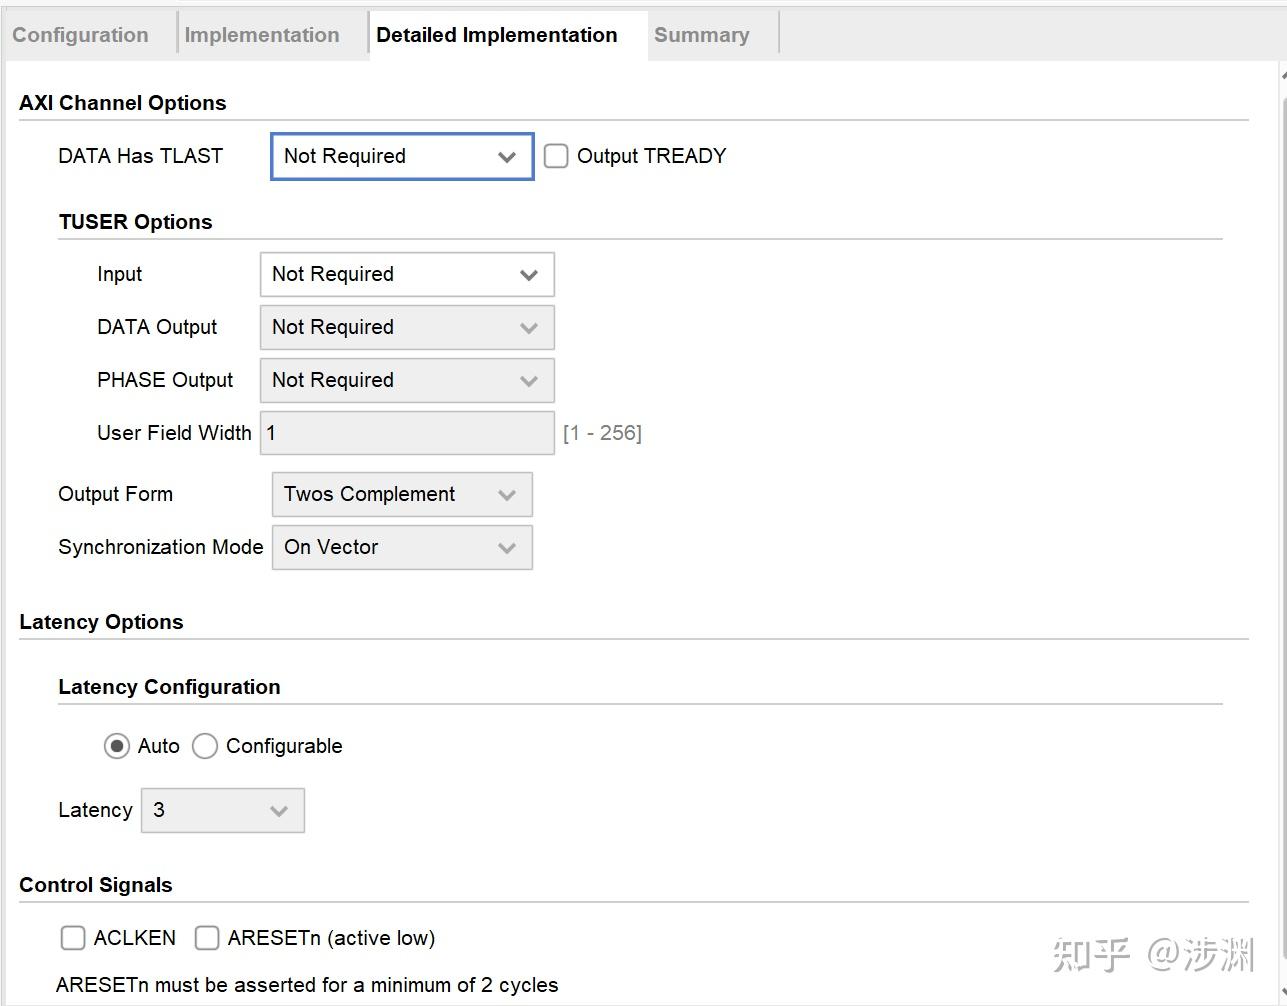The image size is (1287, 1006).
Task: Open the PHASE Output dropdown
Action: 406,380
